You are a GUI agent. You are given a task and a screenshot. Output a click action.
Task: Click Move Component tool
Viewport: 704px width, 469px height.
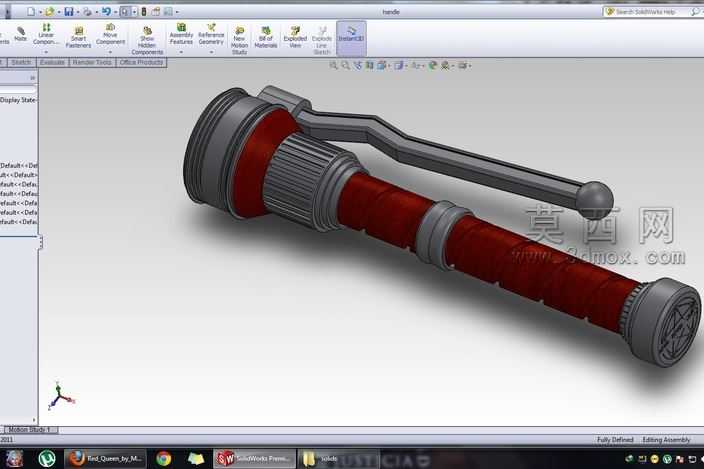pos(110,34)
